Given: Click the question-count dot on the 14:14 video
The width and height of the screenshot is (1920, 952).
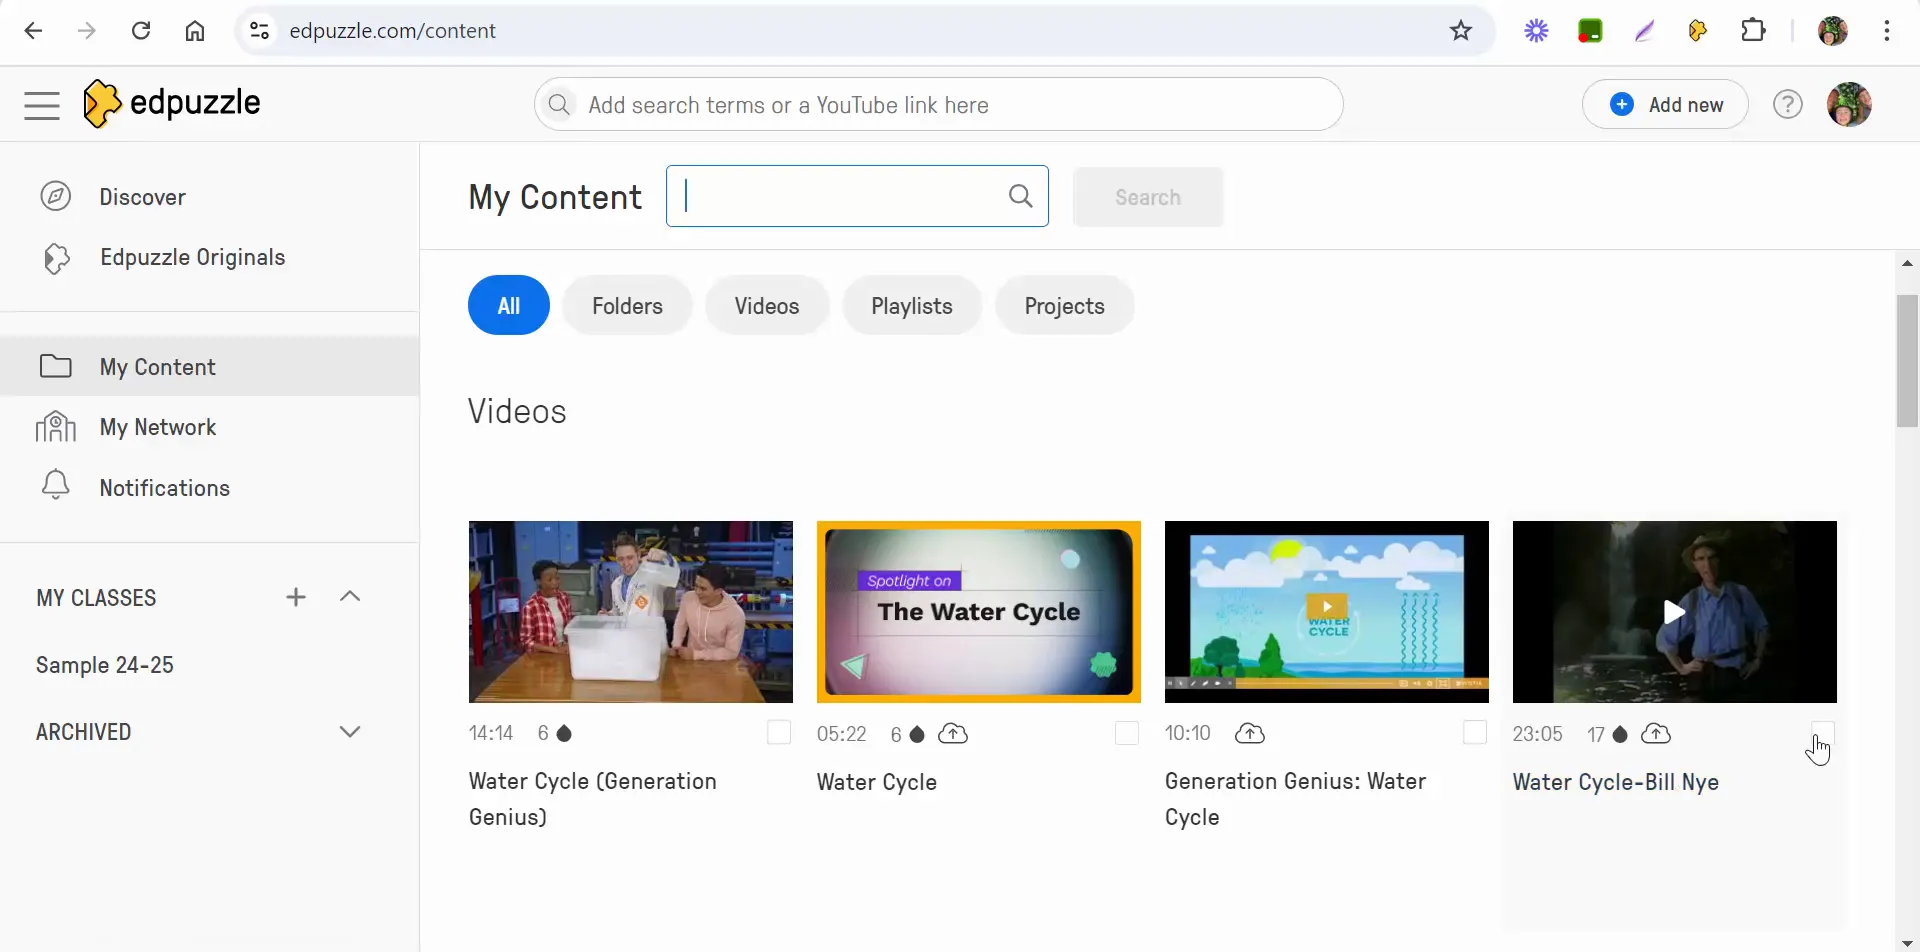Looking at the screenshot, I should pos(564,734).
